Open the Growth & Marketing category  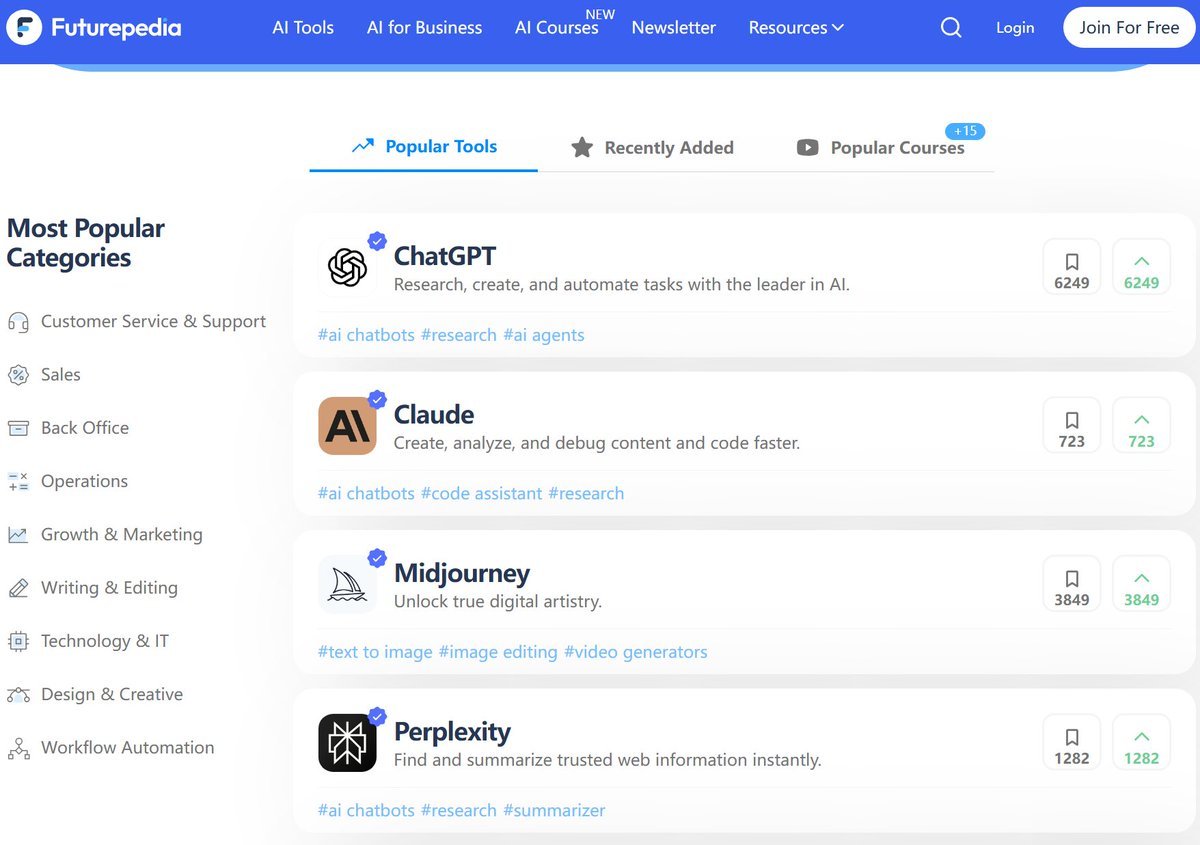coord(122,535)
